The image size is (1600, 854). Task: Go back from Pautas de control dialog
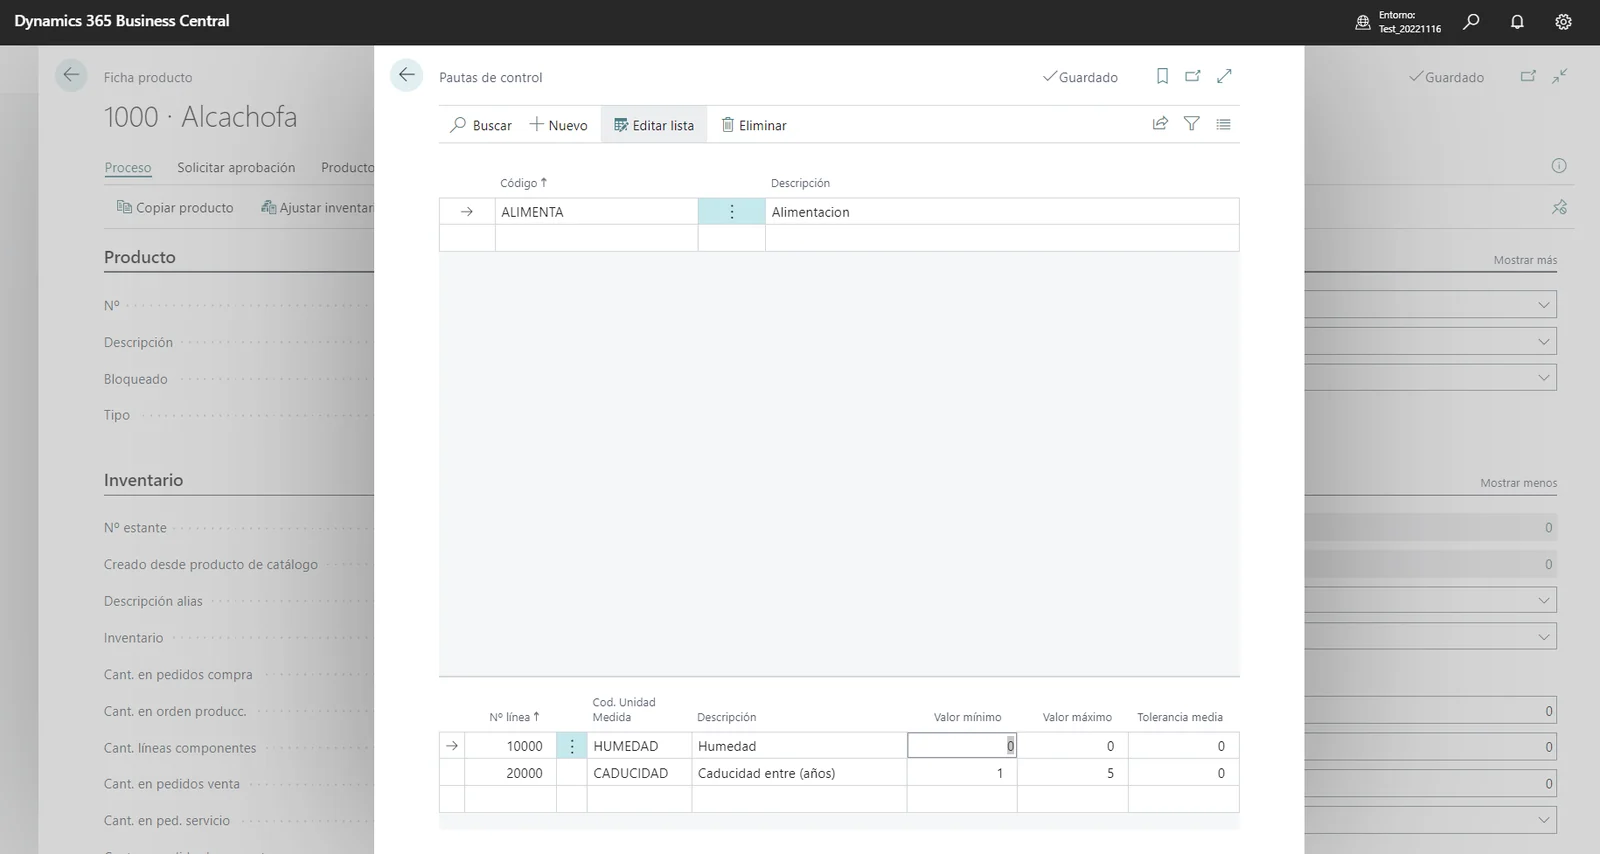point(406,75)
